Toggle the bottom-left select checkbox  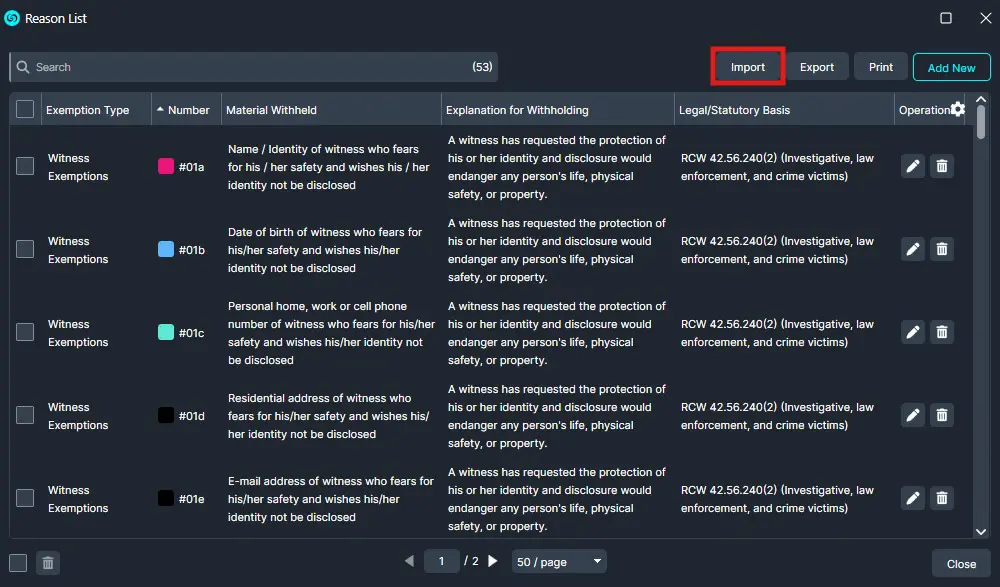pos(18,563)
